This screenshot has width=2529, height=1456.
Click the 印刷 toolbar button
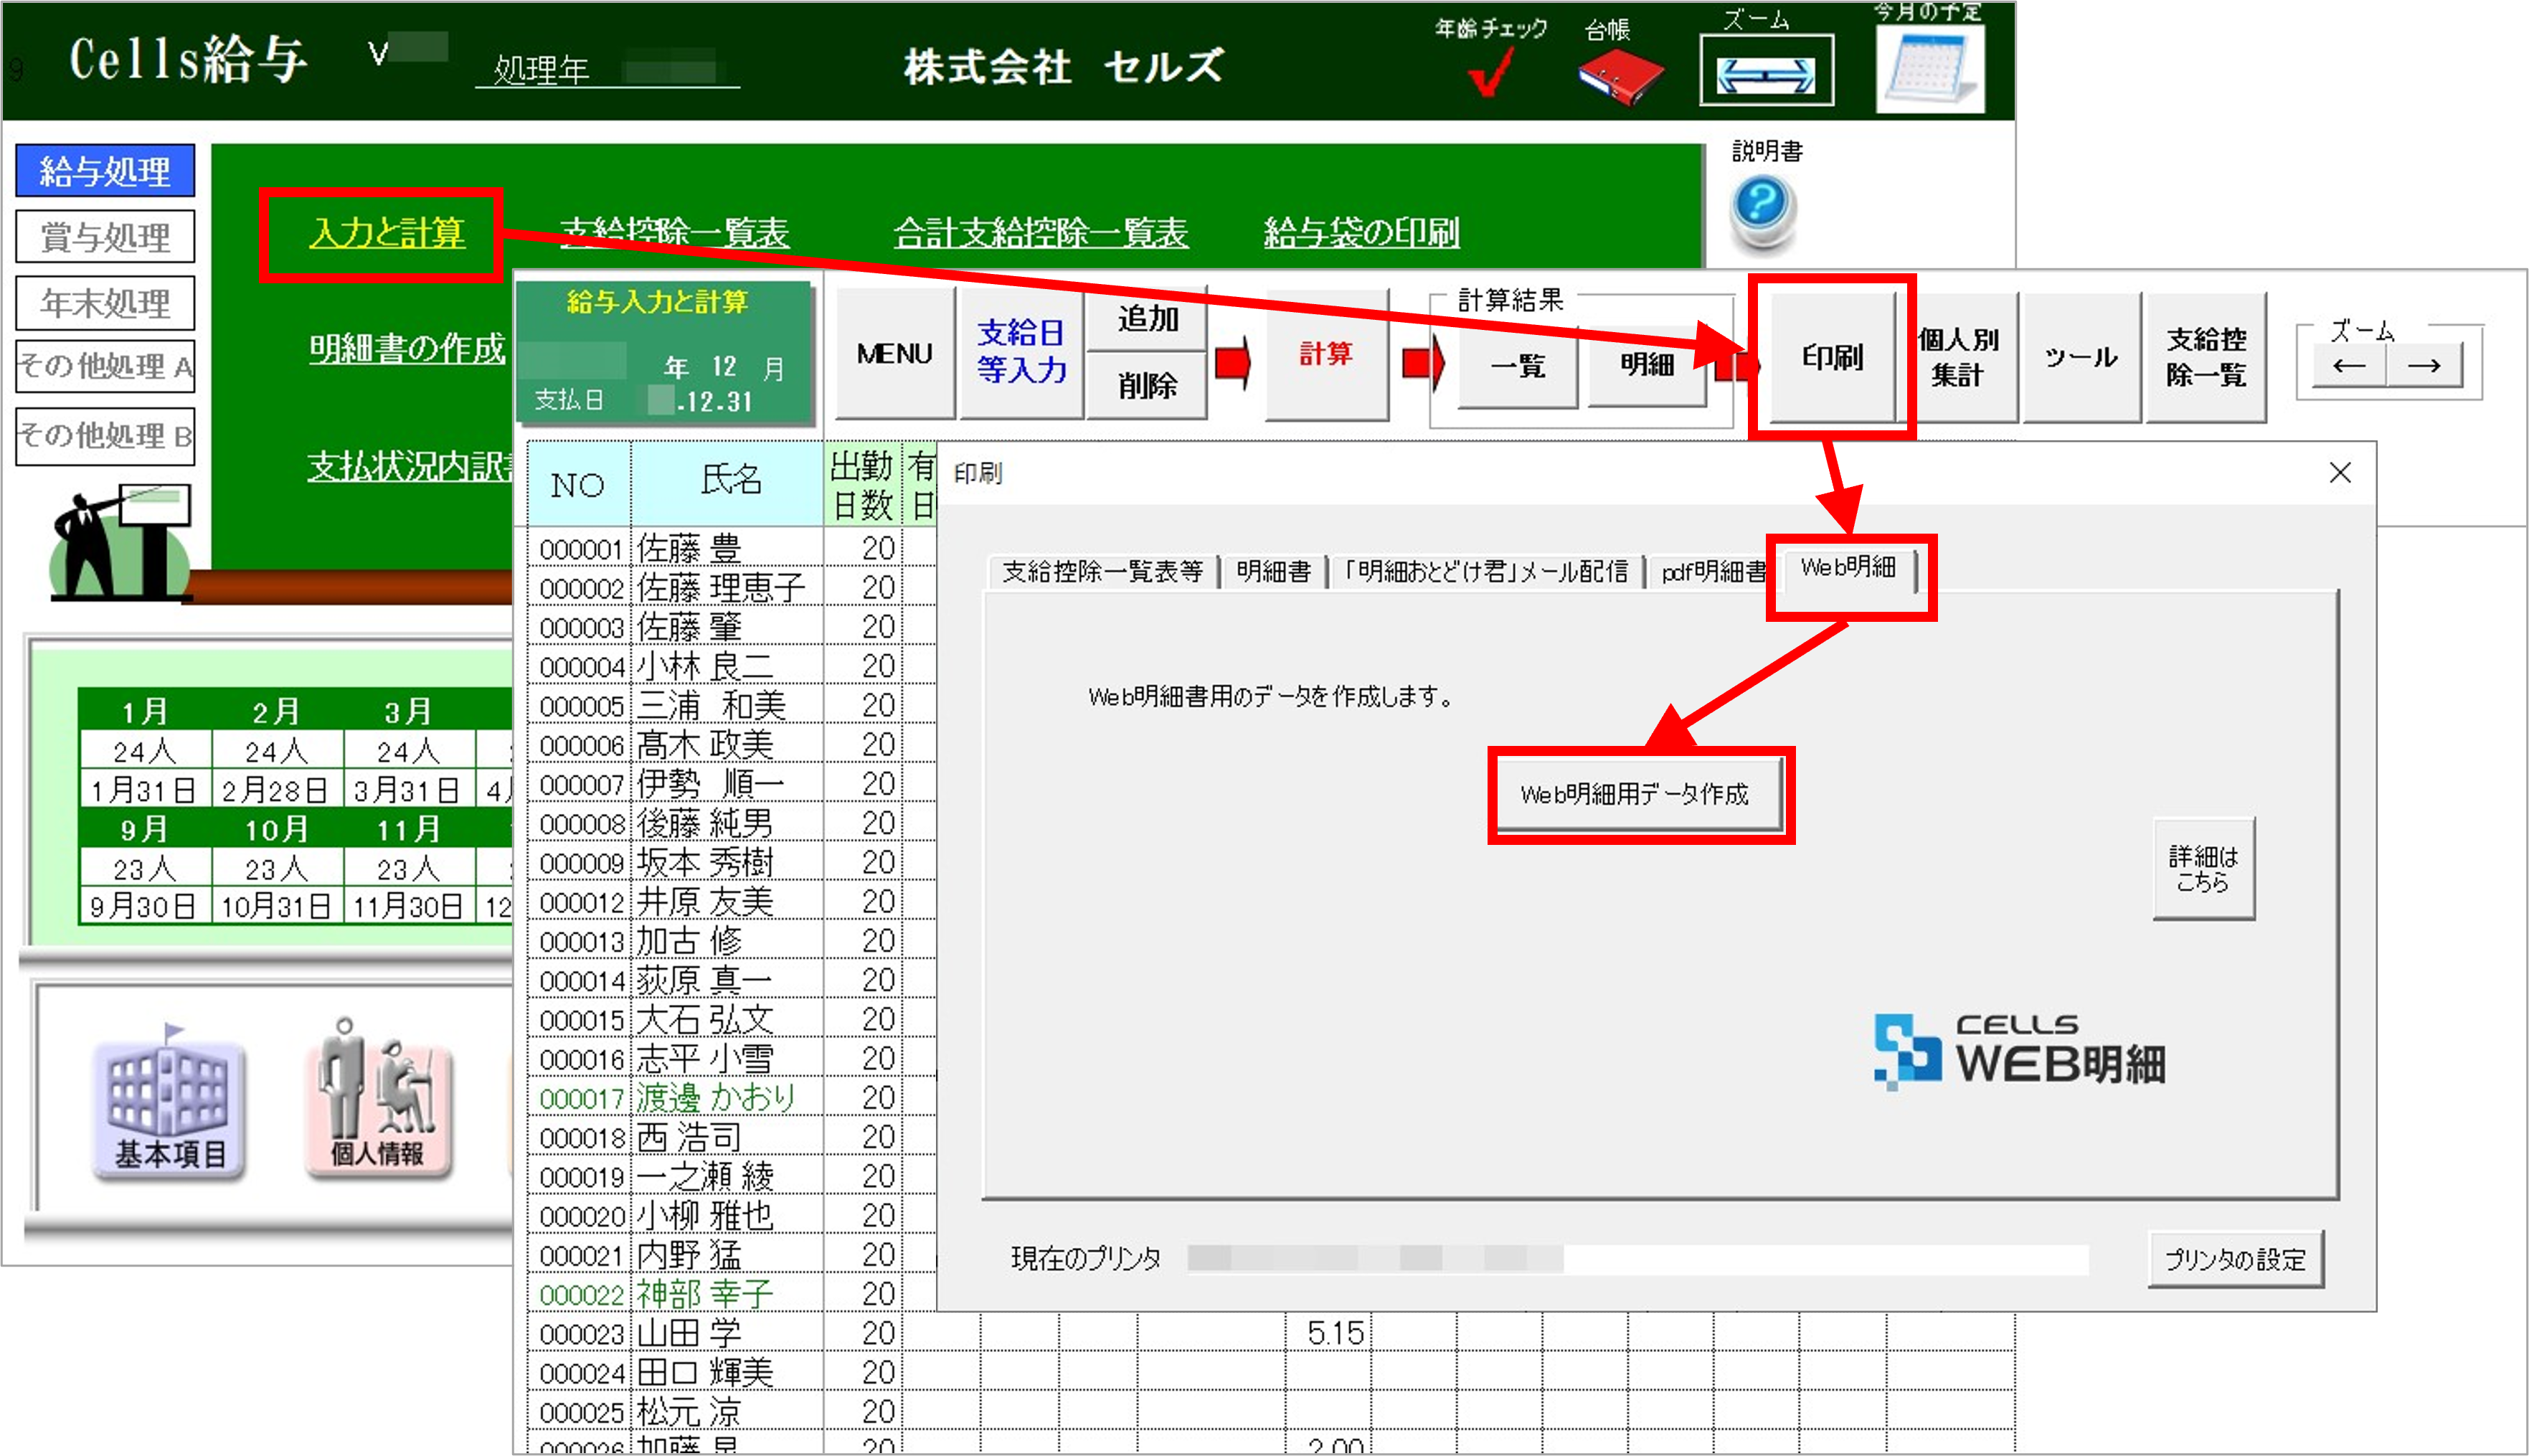click(x=1832, y=357)
